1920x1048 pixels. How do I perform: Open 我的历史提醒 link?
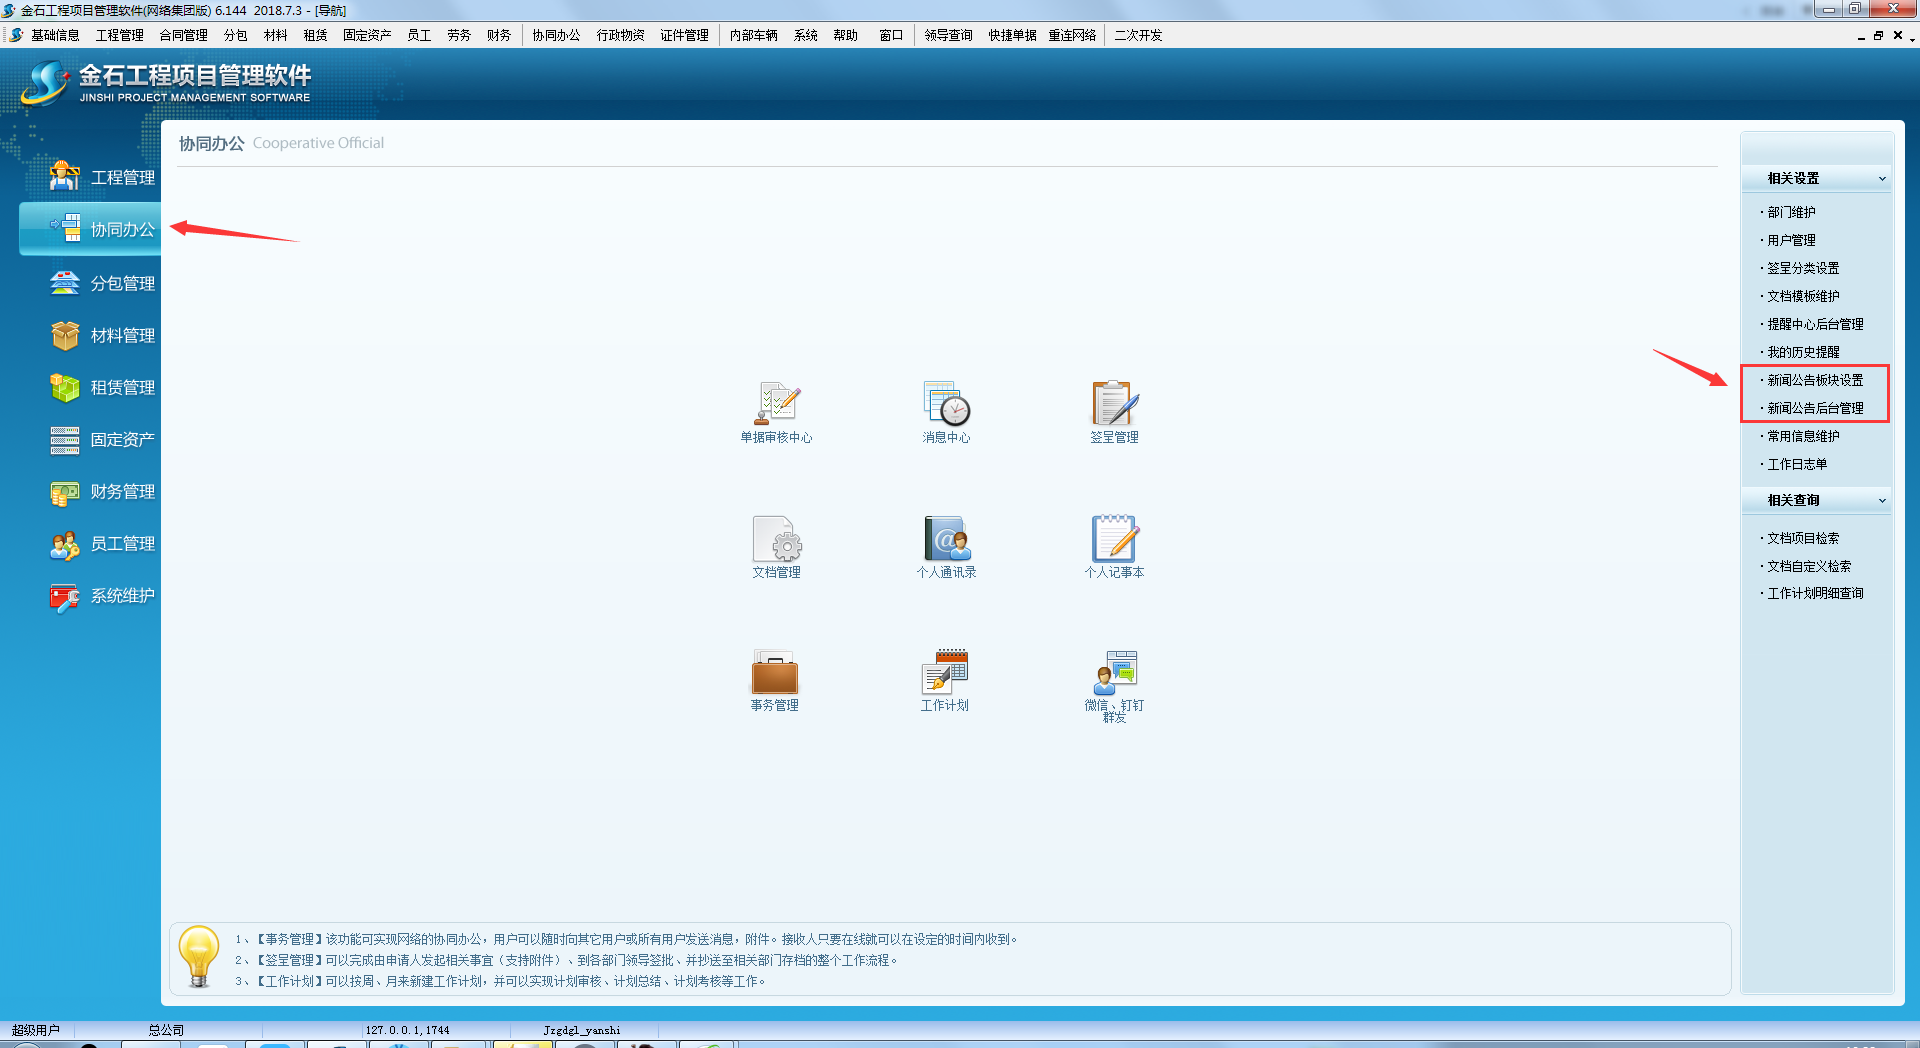[1803, 352]
